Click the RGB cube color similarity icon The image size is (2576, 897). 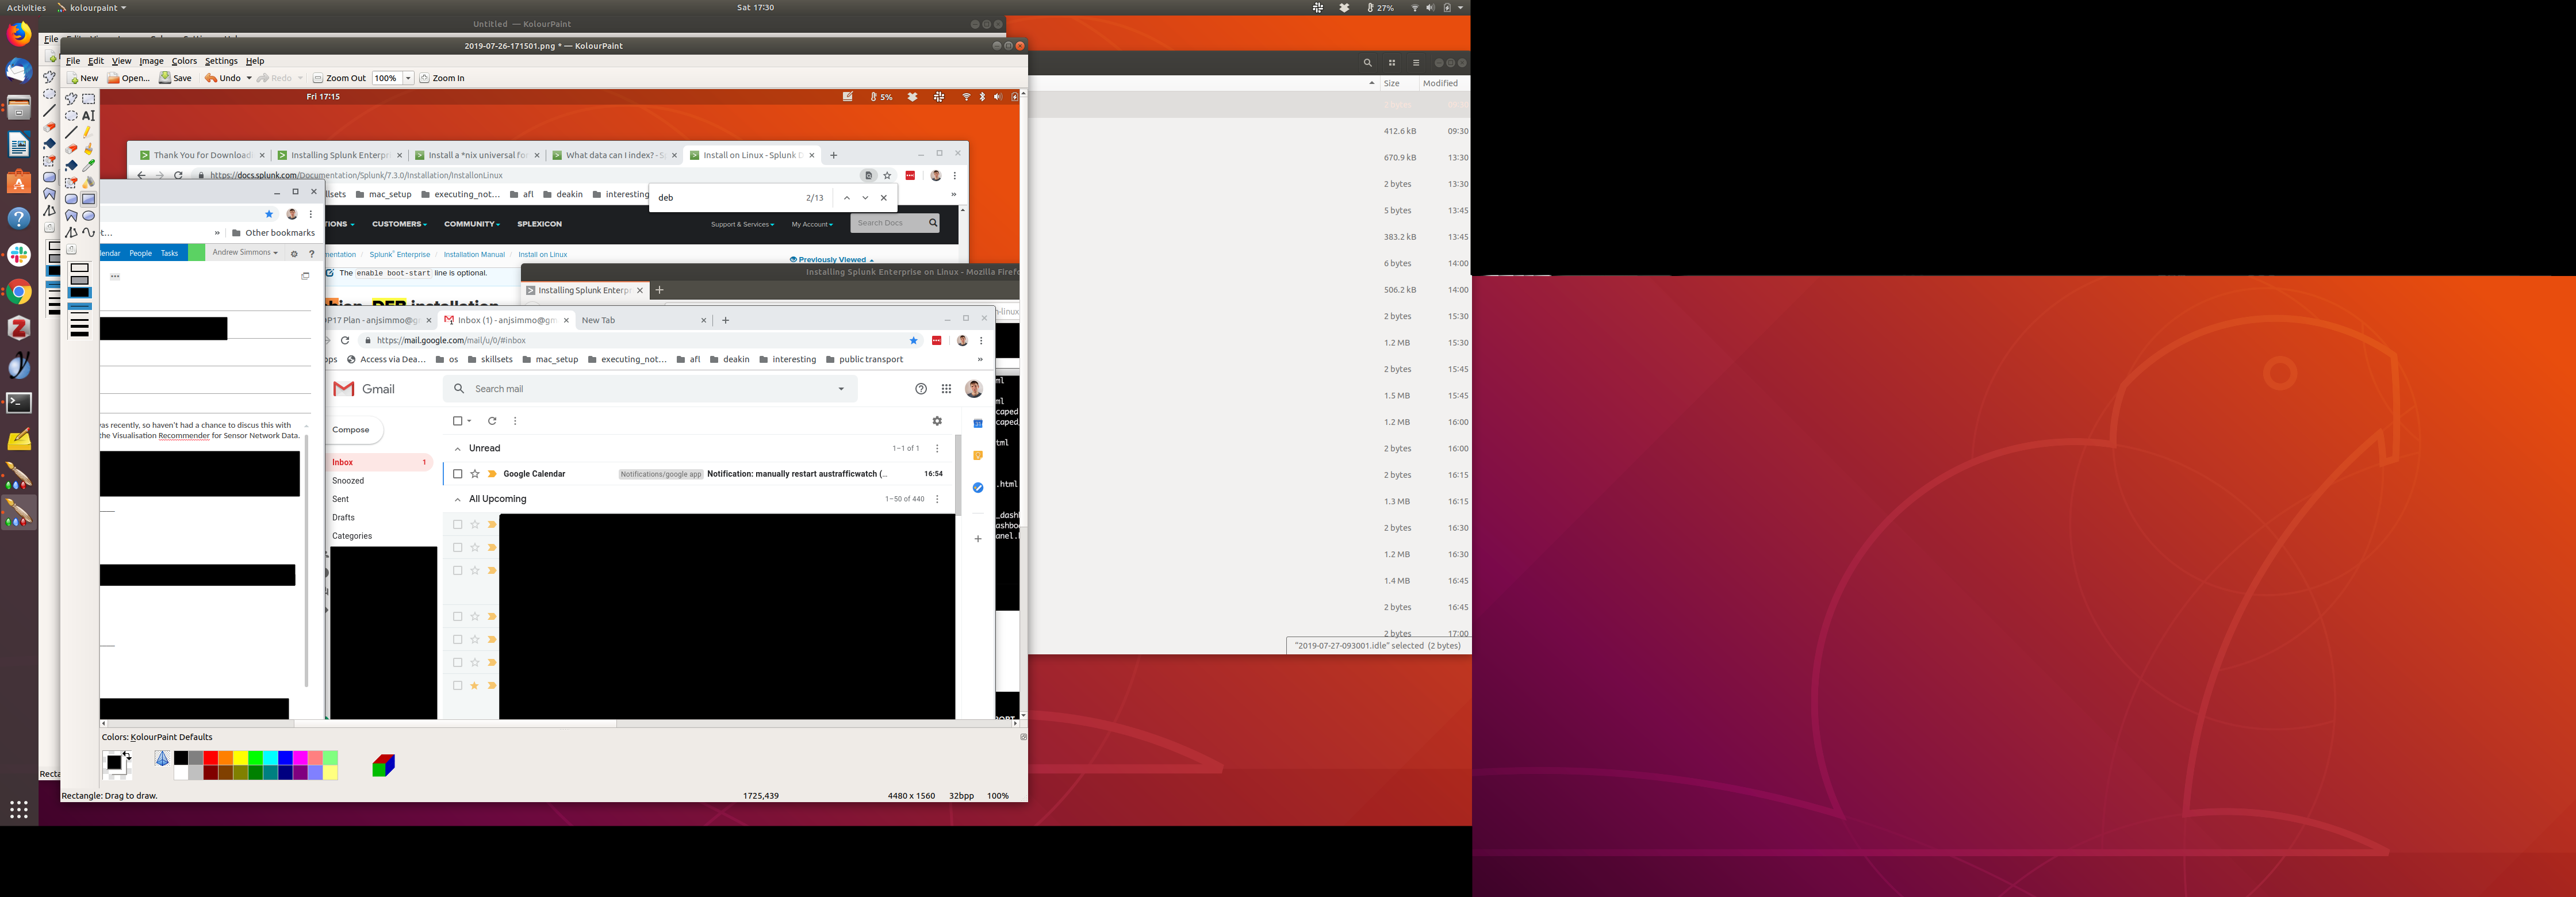pyautogui.click(x=383, y=766)
